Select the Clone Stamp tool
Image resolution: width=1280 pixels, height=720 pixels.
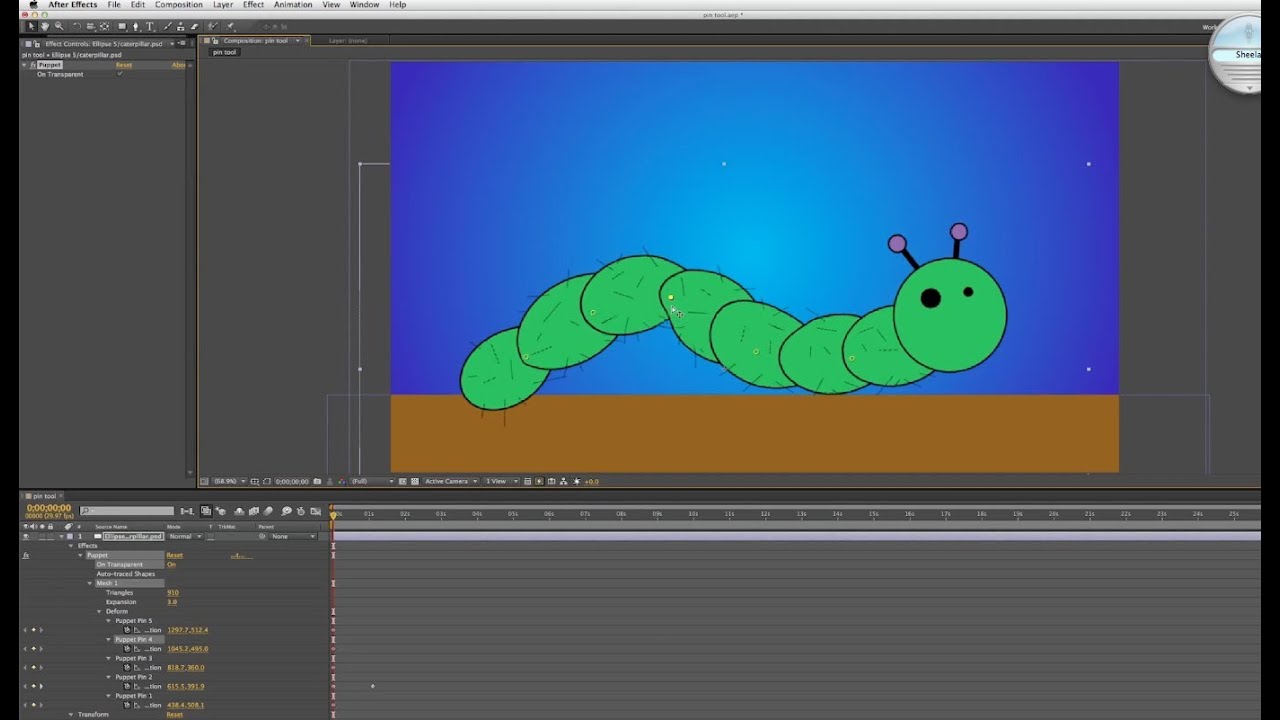(x=180, y=27)
